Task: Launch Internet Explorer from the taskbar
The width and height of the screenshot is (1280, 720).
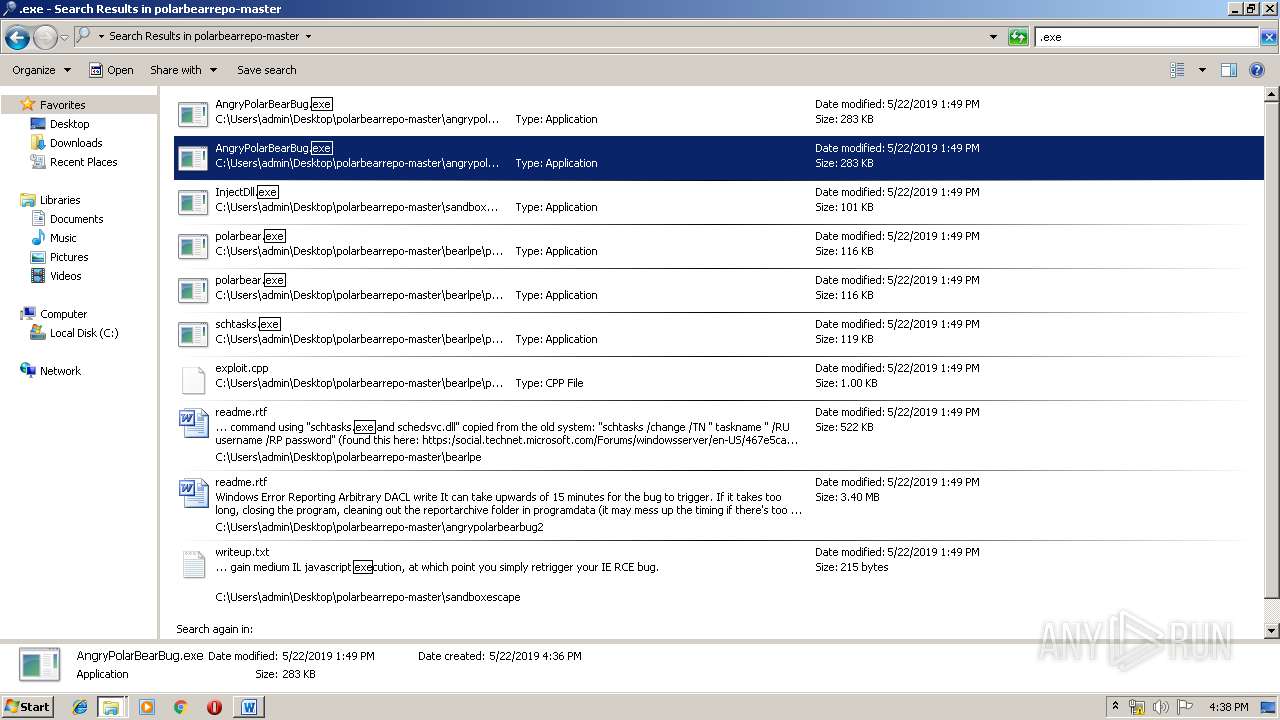Action: 81,707
